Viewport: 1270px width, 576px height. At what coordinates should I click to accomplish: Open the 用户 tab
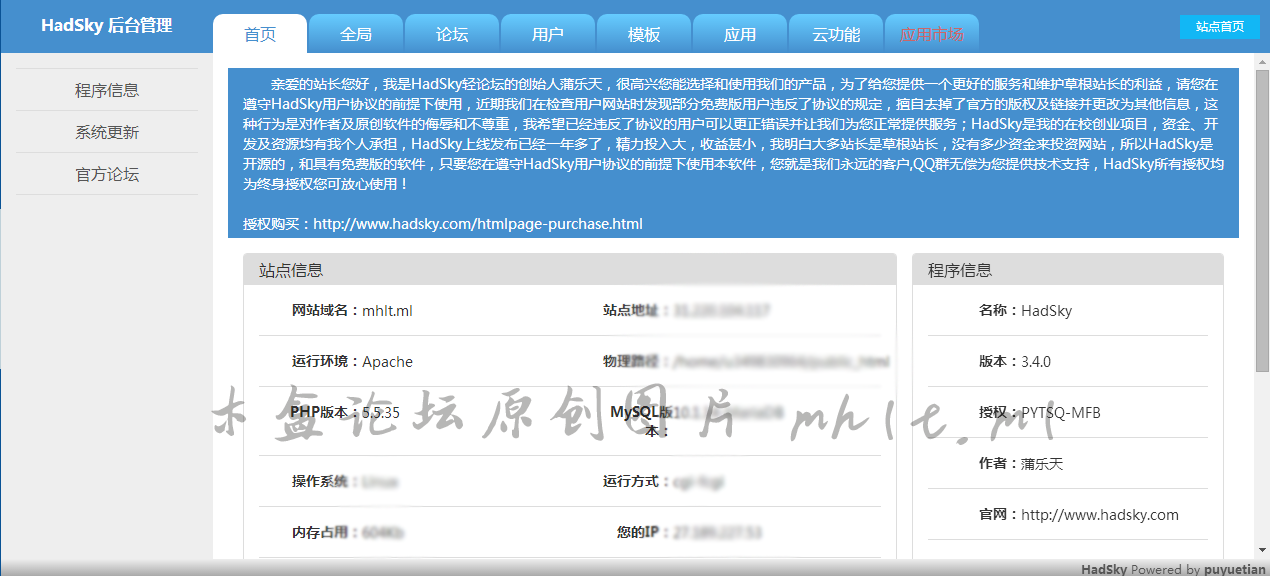pos(548,34)
